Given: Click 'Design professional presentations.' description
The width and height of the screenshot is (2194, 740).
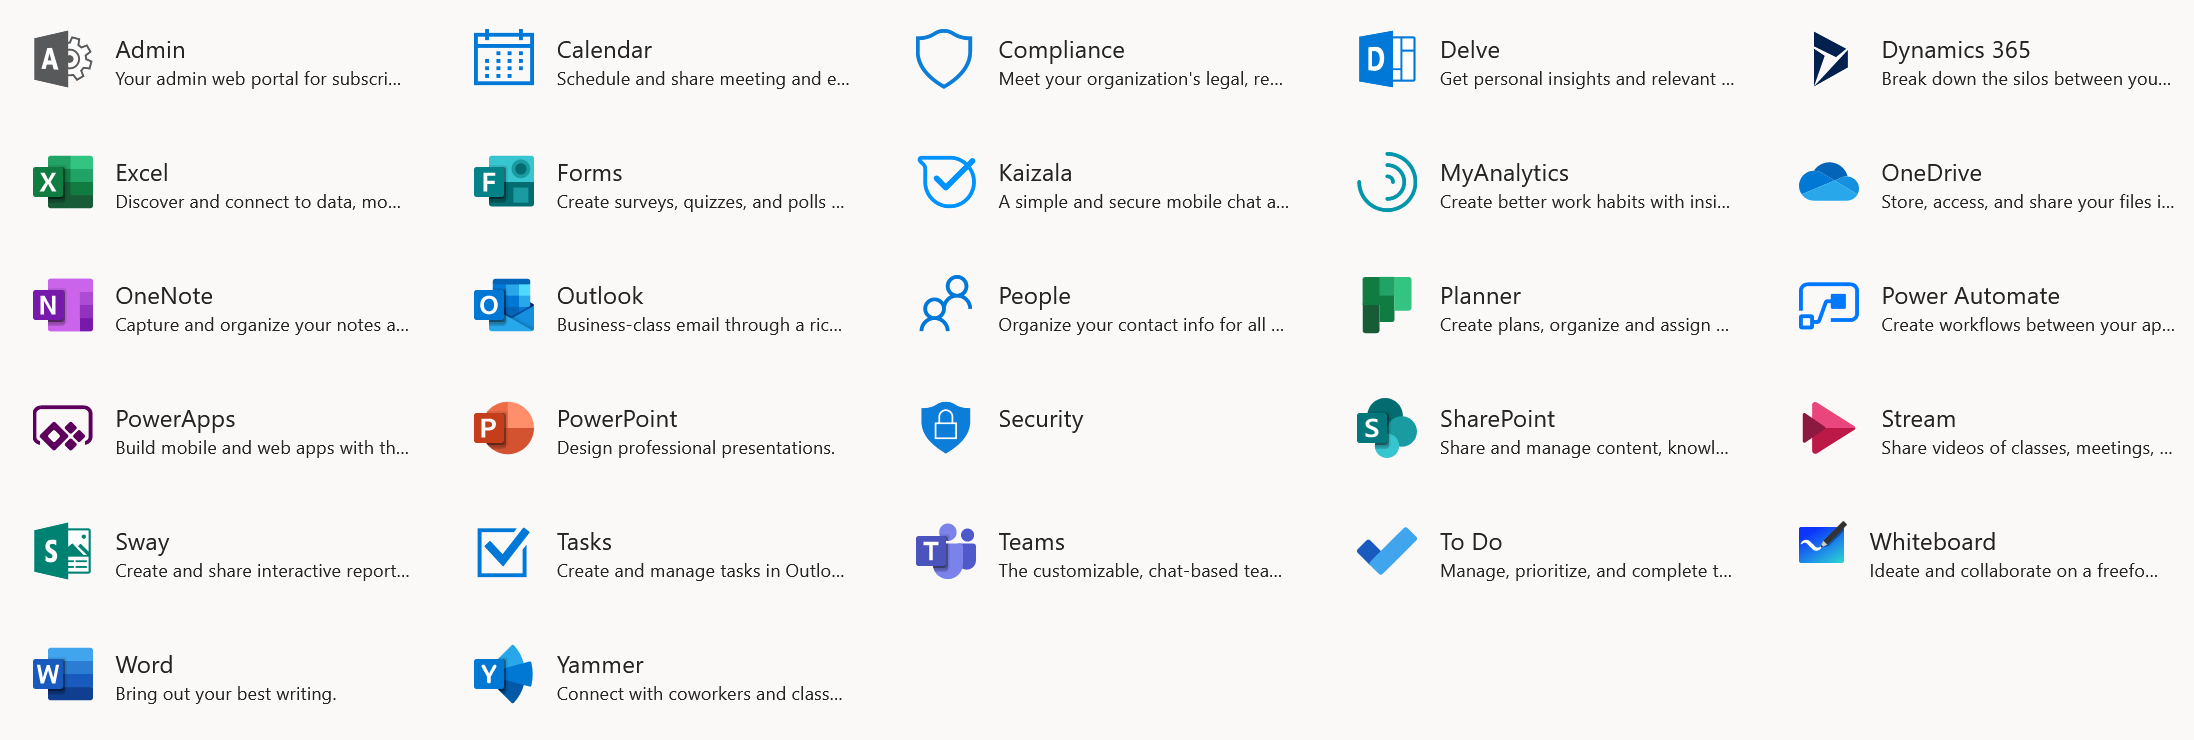Looking at the screenshot, I should point(696,448).
